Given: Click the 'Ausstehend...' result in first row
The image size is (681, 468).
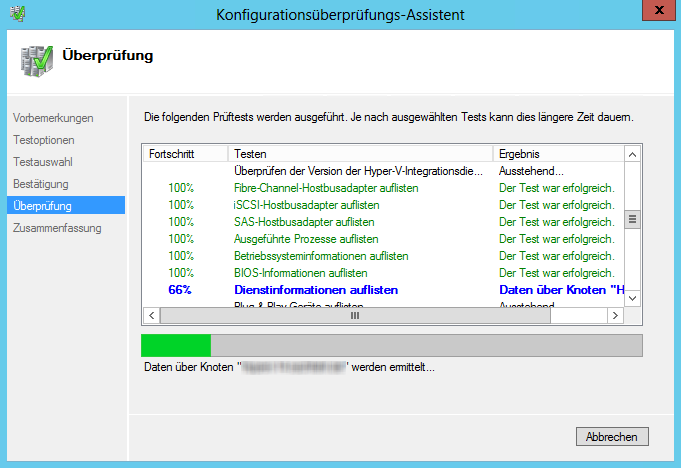Looking at the screenshot, I should click(531, 171).
